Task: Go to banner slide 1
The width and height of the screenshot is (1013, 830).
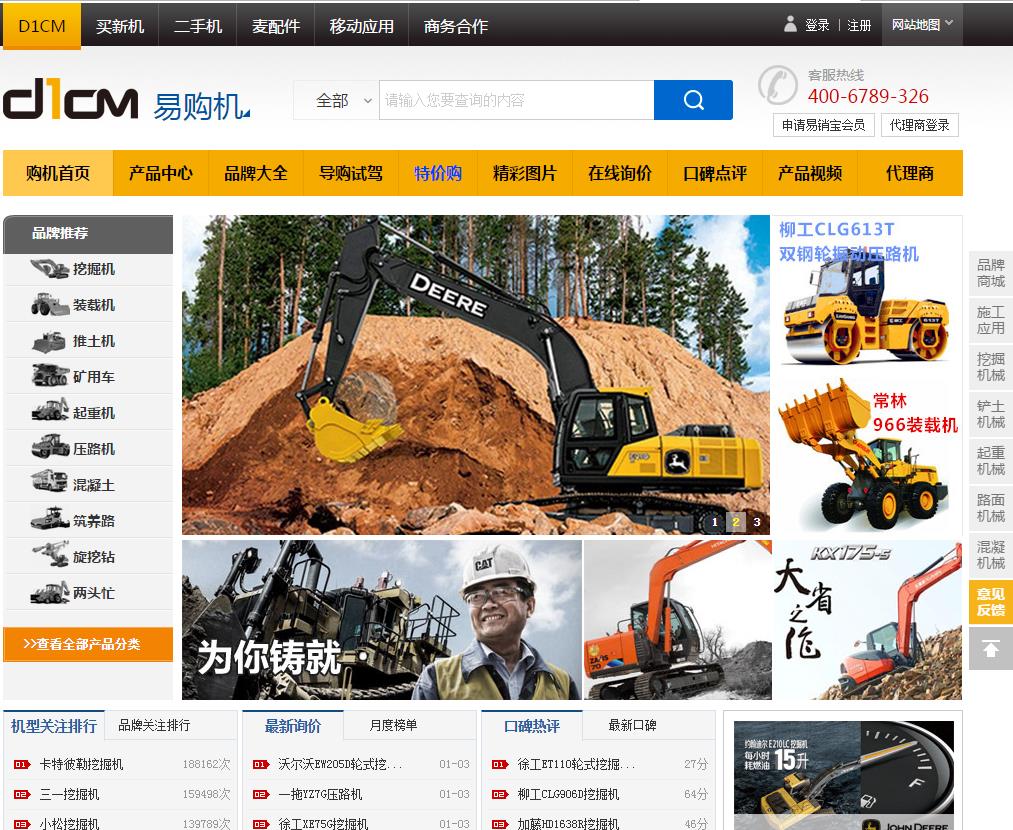Action: click(715, 522)
